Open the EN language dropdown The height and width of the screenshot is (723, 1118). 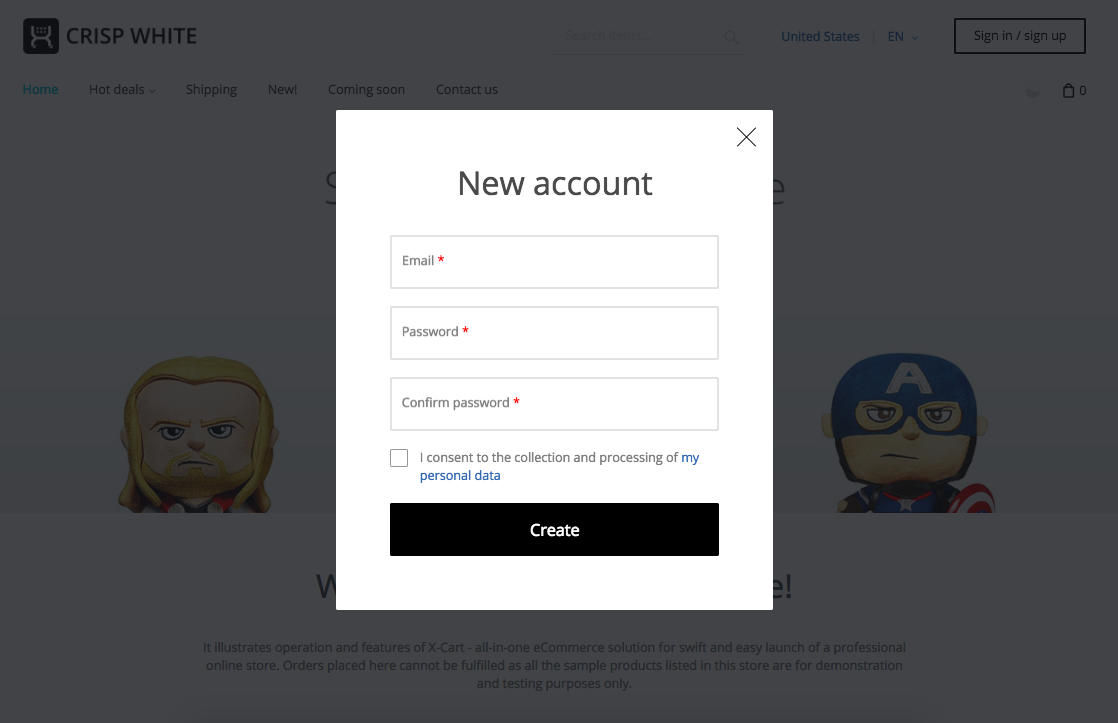click(x=903, y=36)
